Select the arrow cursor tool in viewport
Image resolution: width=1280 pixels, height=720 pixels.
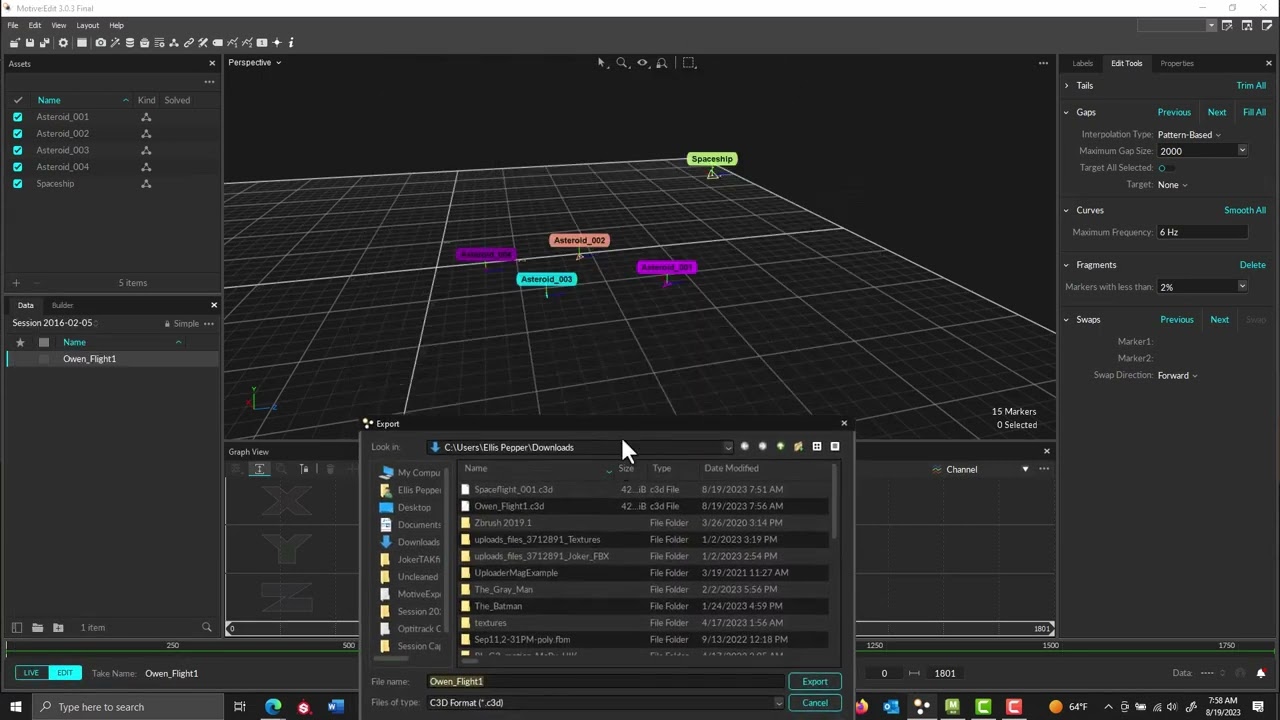(602, 63)
